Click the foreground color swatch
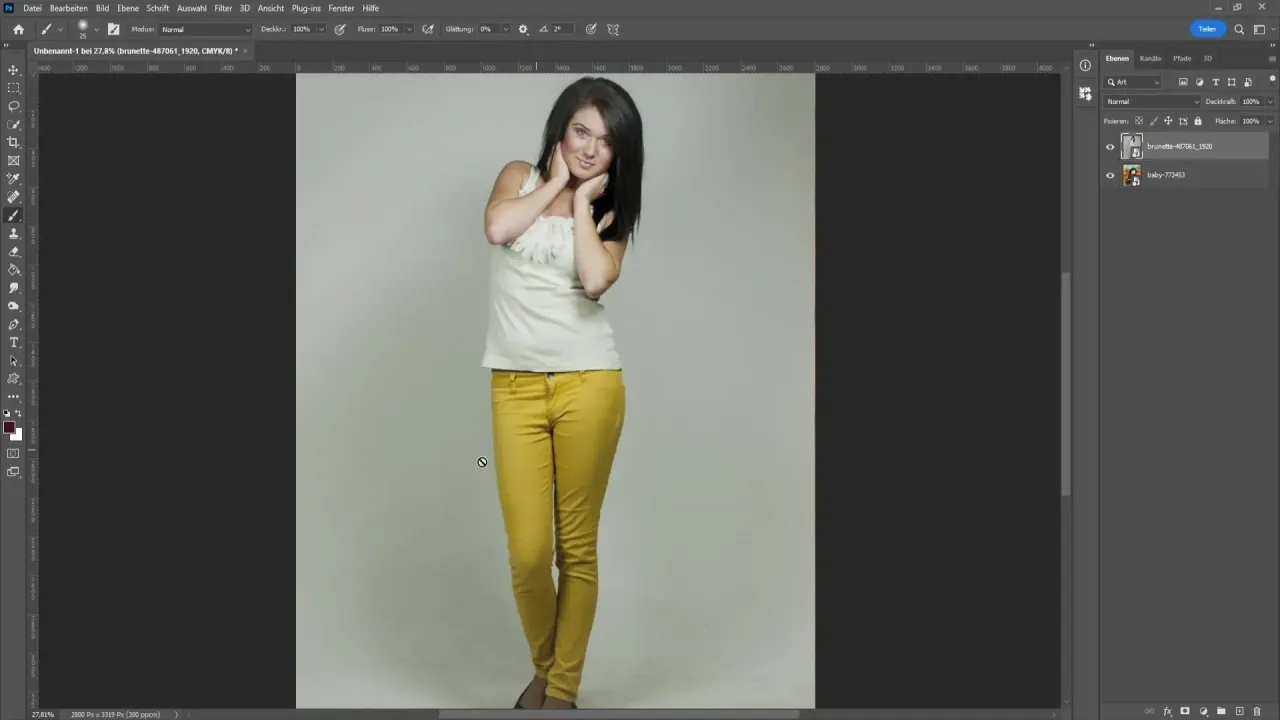 pos(10,428)
